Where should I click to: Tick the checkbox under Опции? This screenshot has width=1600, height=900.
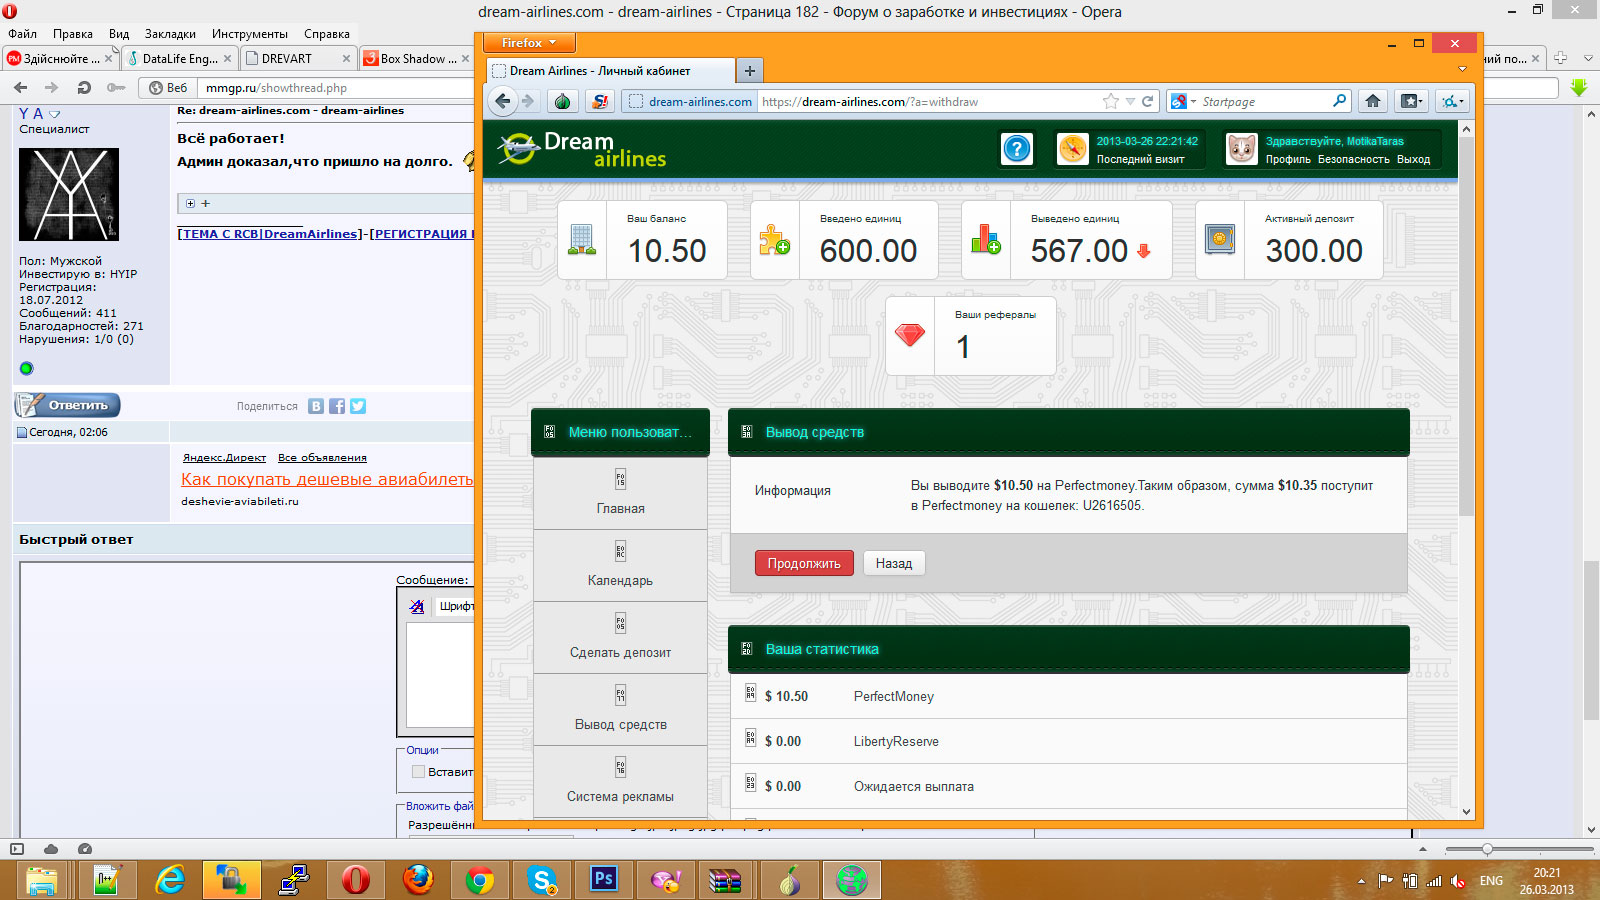click(x=419, y=772)
